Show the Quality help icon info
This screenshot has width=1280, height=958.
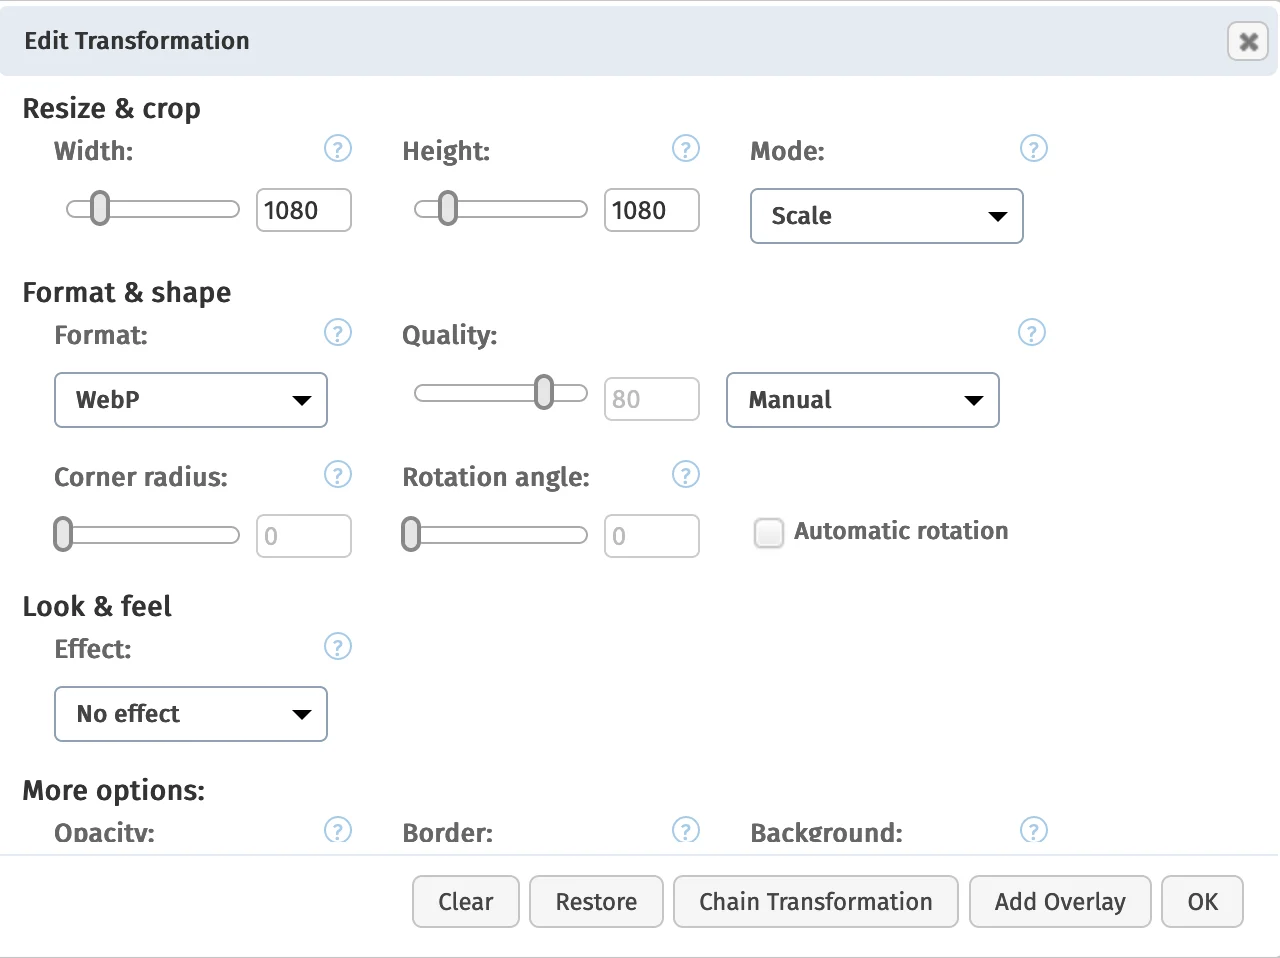pyautogui.click(x=1031, y=333)
